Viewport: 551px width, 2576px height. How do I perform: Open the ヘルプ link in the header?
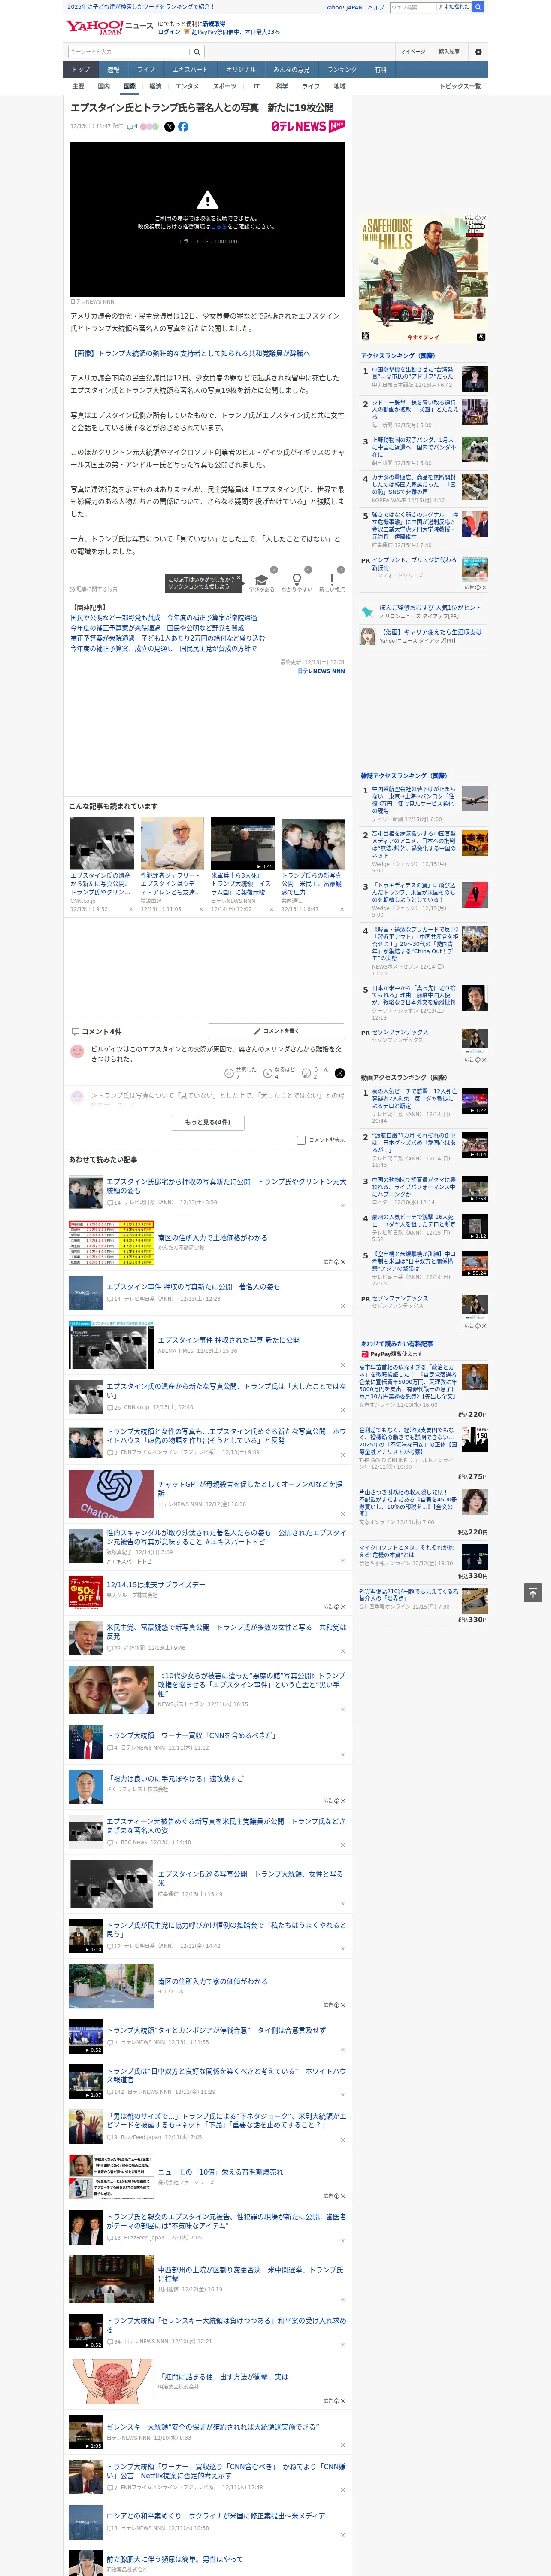pos(376,7)
